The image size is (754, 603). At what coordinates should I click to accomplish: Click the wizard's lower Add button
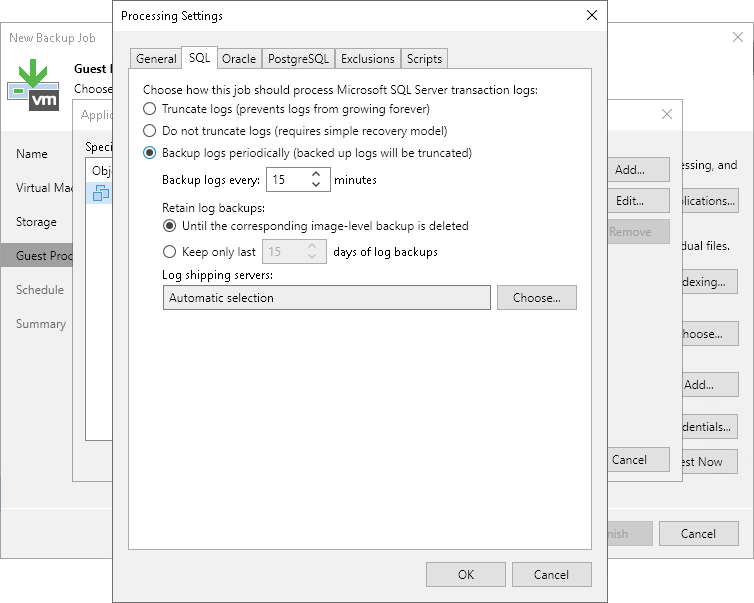pos(710,385)
